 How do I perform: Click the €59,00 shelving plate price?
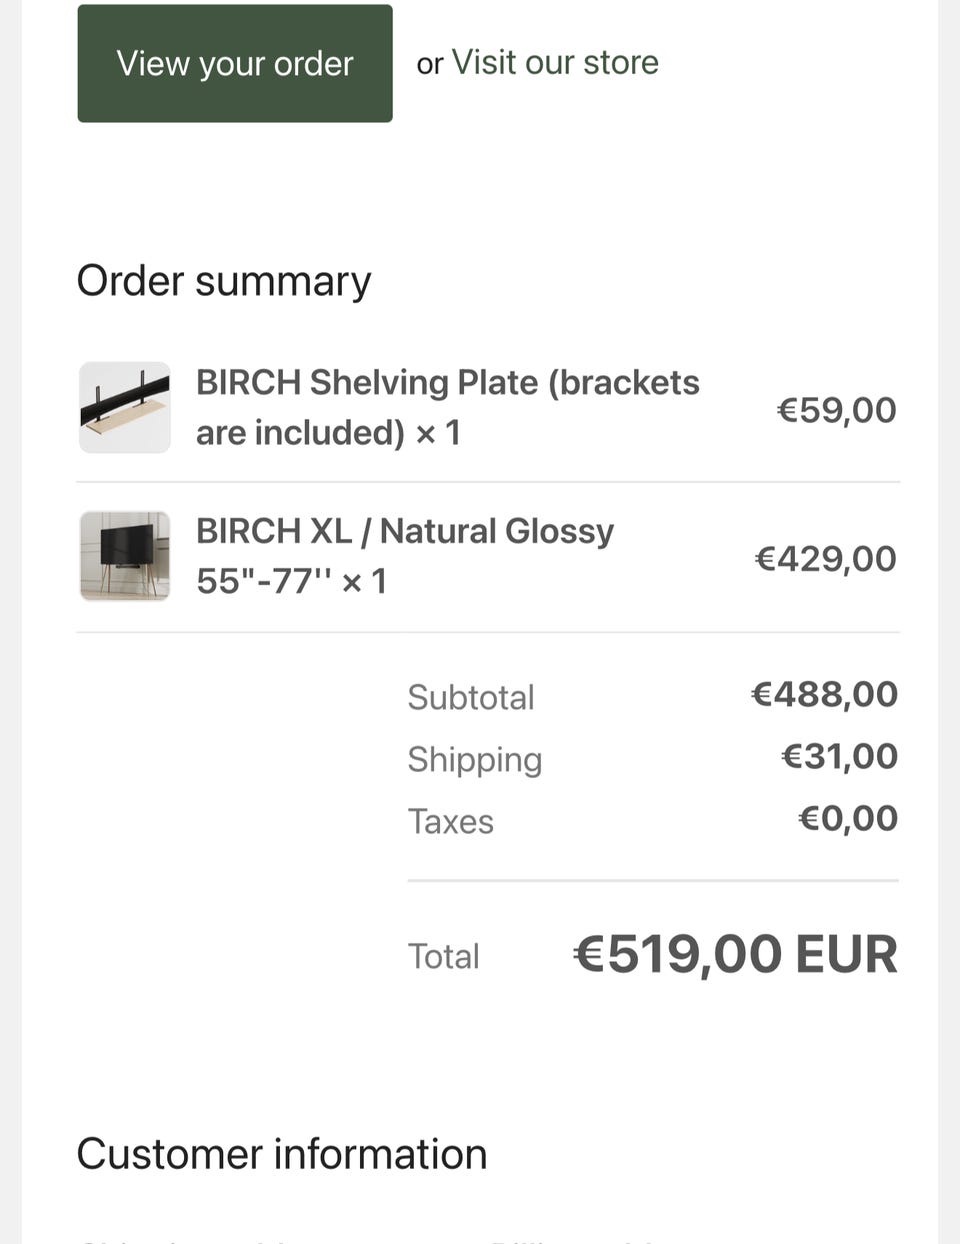pos(837,409)
